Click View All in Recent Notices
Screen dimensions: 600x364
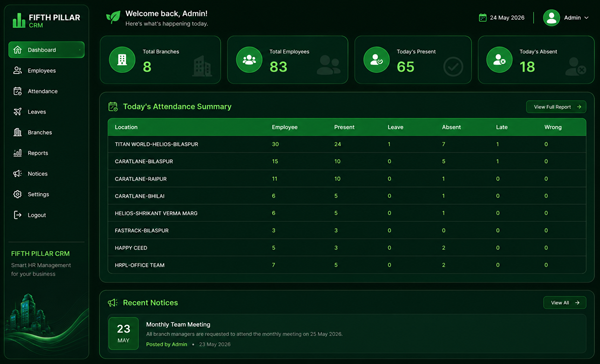pyautogui.click(x=565, y=303)
